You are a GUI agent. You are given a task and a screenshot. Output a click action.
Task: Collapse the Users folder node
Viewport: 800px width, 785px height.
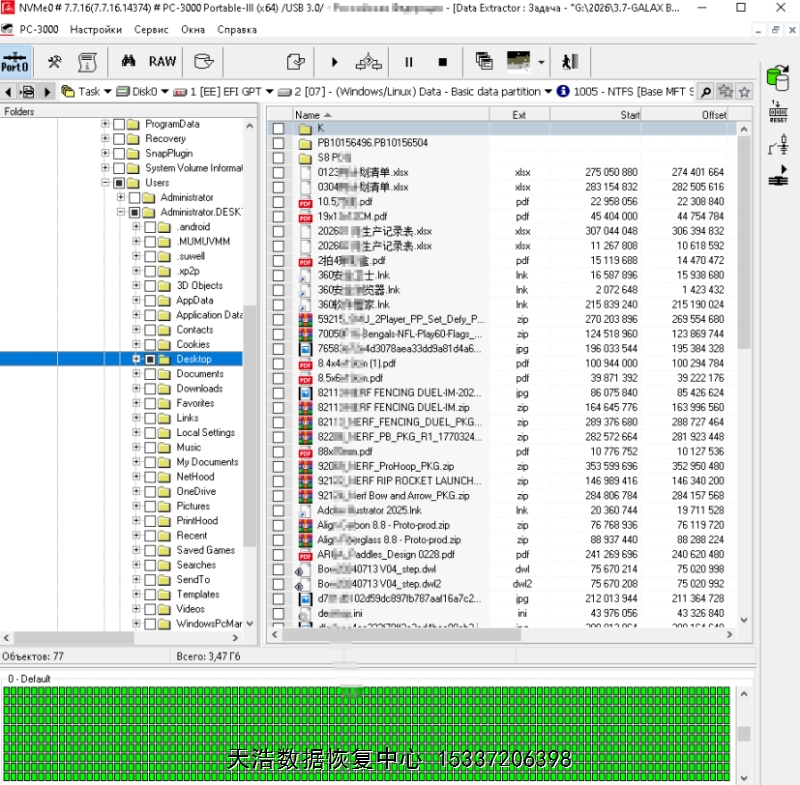[105, 183]
